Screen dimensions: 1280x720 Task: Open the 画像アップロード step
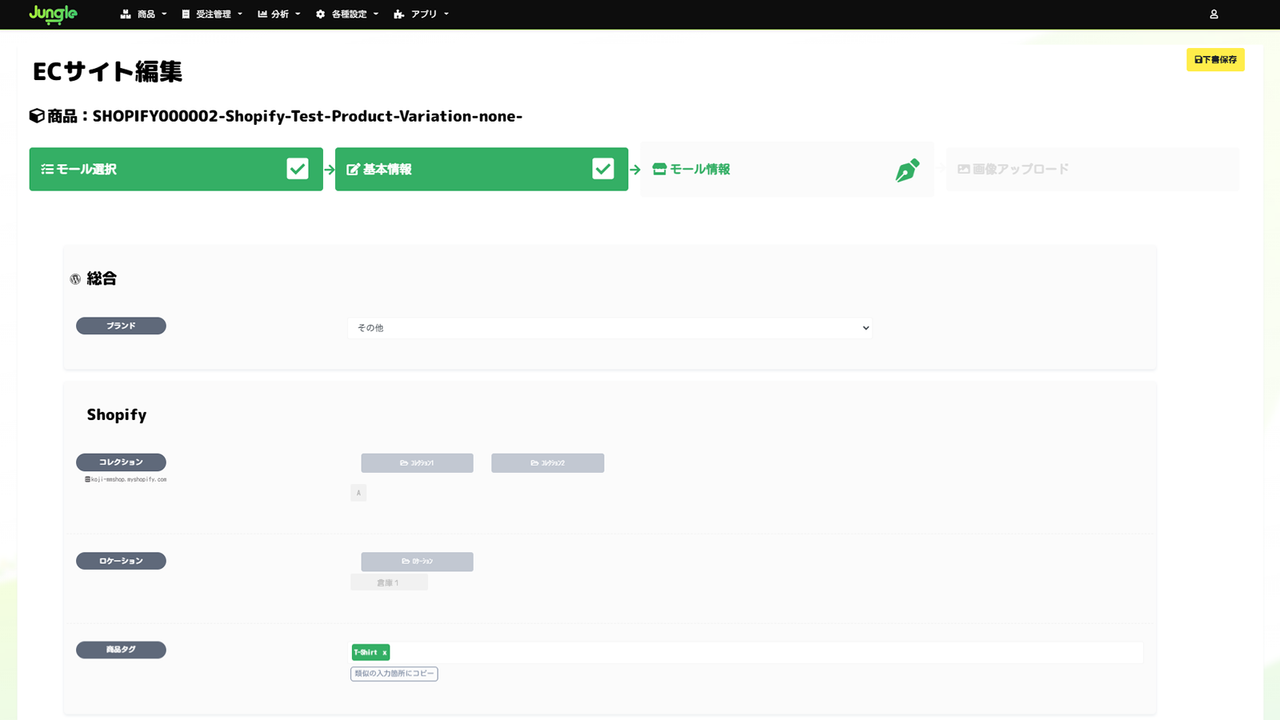click(x=1092, y=169)
